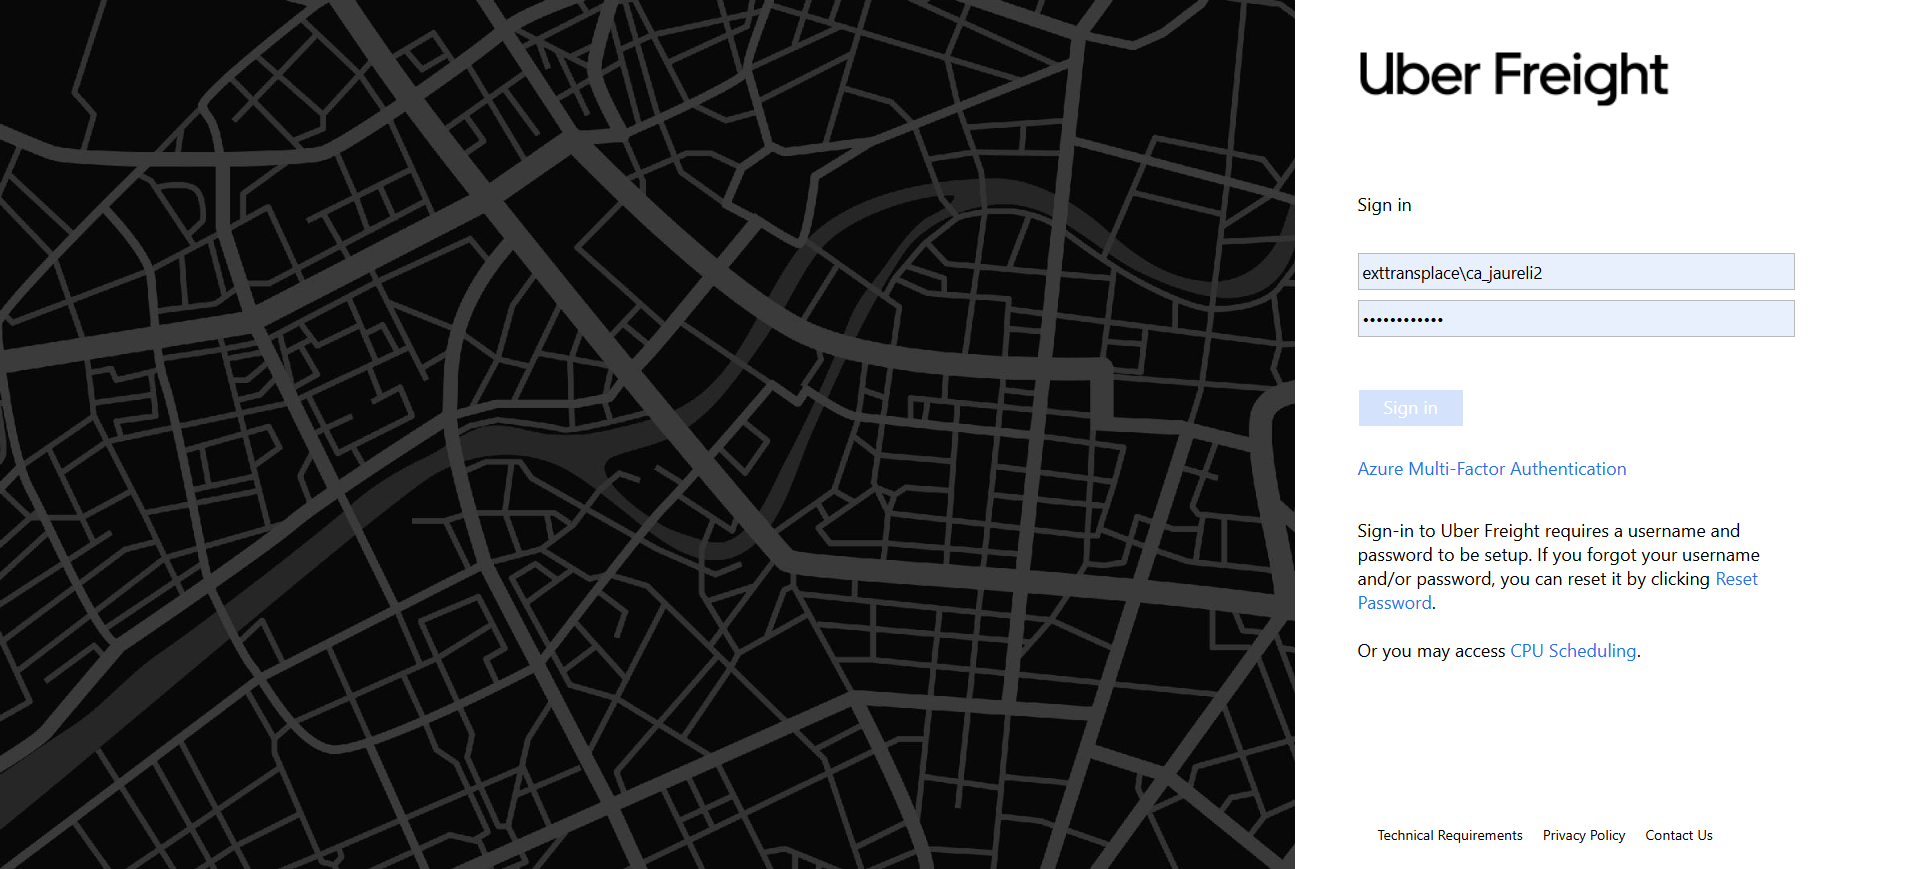Click the Uber Freight logo
The width and height of the screenshot is (1920, 869).
click(x=1512, y=76)
